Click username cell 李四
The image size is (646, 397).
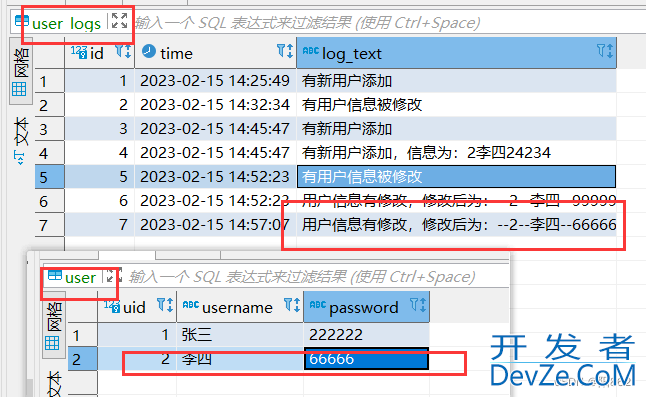click(240, 359)
